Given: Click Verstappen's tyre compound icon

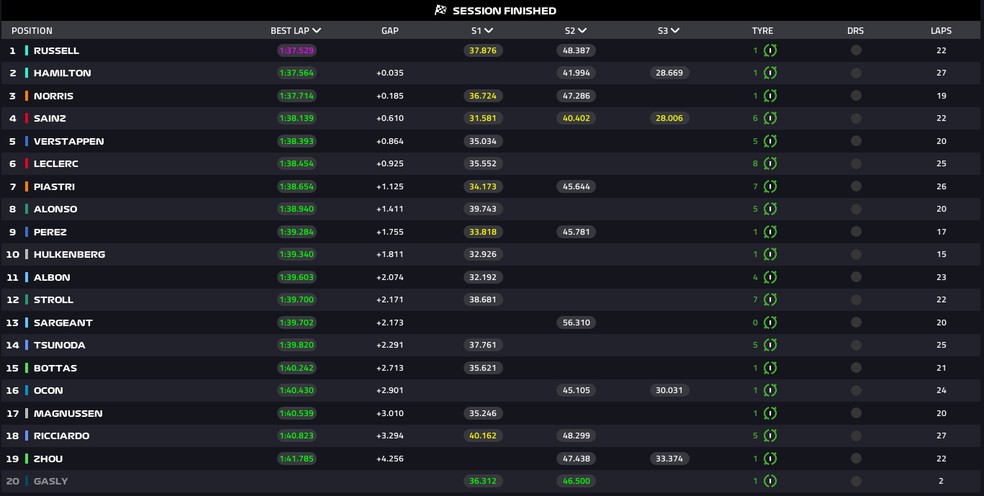Looking at the screenshot, I should pos(770,141).
